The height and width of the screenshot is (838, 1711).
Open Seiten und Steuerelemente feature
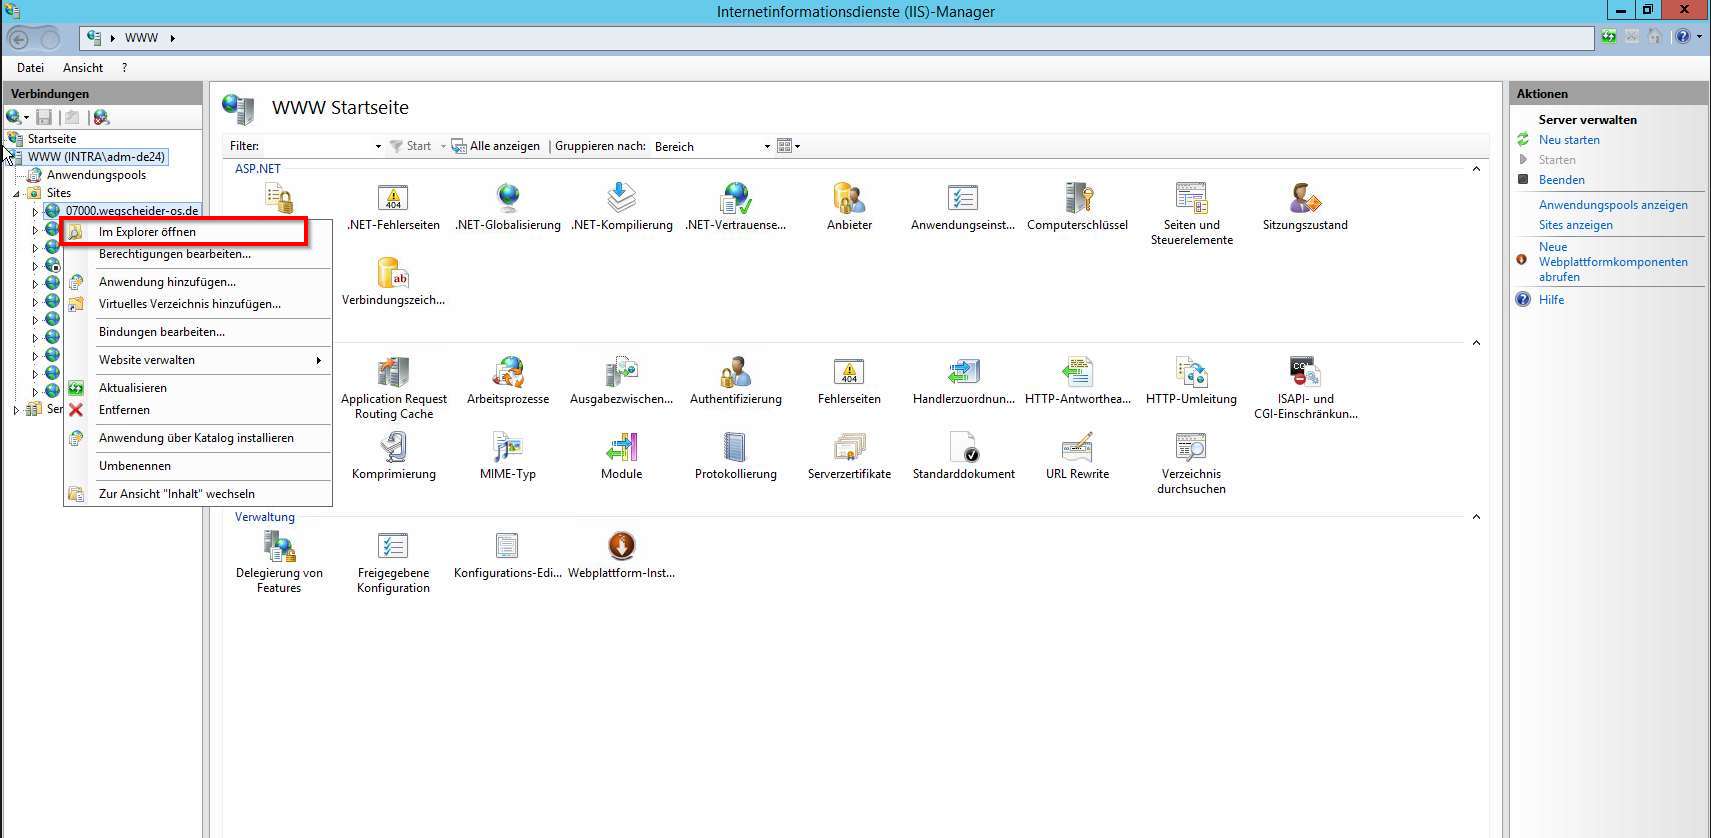pyautogui.click(x=1191, y=214)
